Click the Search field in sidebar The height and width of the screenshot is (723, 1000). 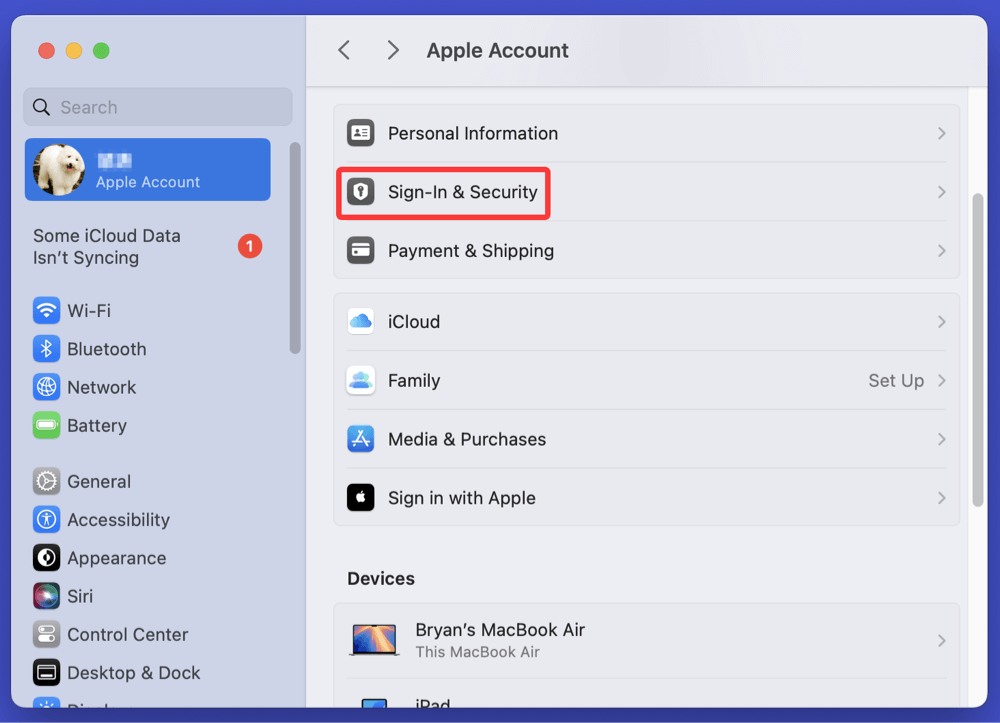pos(158,107)
